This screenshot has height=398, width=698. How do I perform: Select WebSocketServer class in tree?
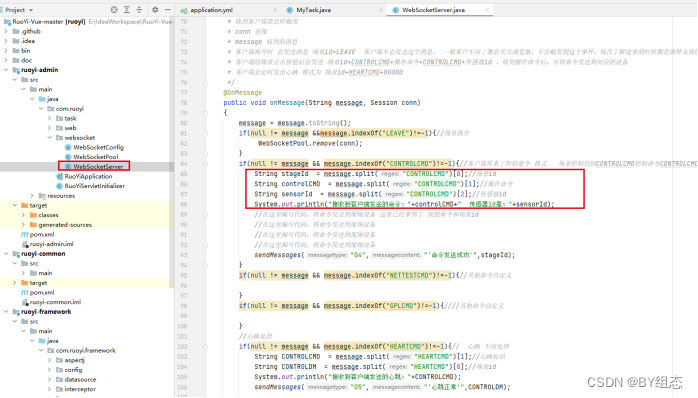98,167
